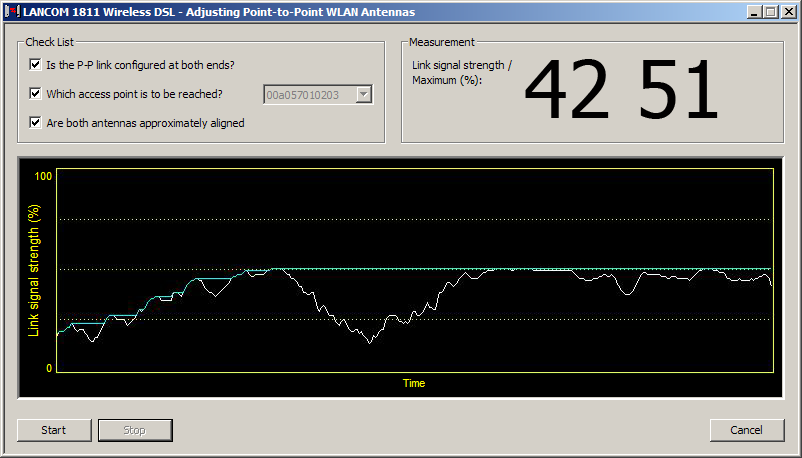Minimize the antenna adjustment window
The height and width of the screenshot is (458, 802).
pyautogui.click(x=753, y=12)
